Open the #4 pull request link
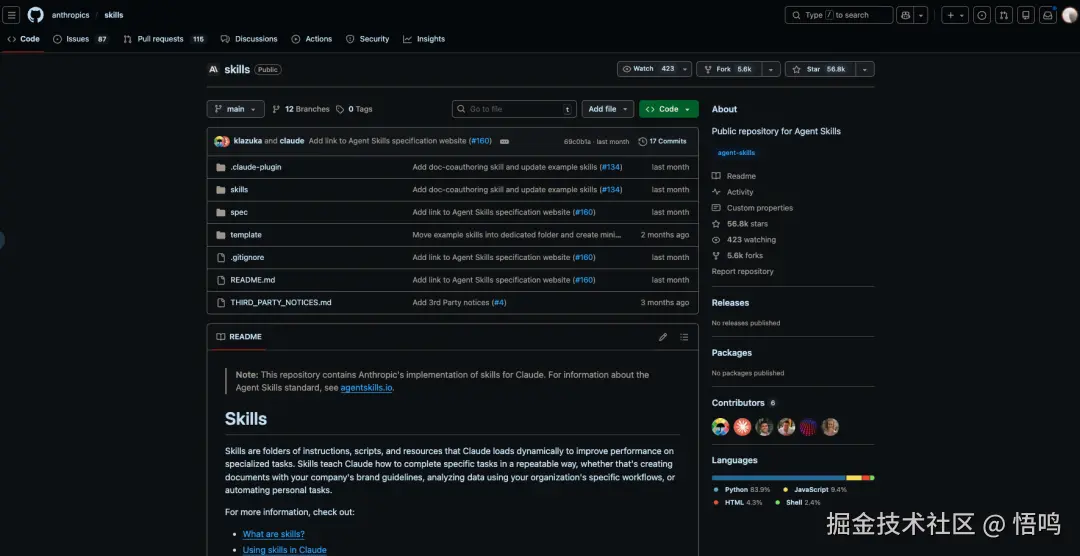 coord(499,302)
